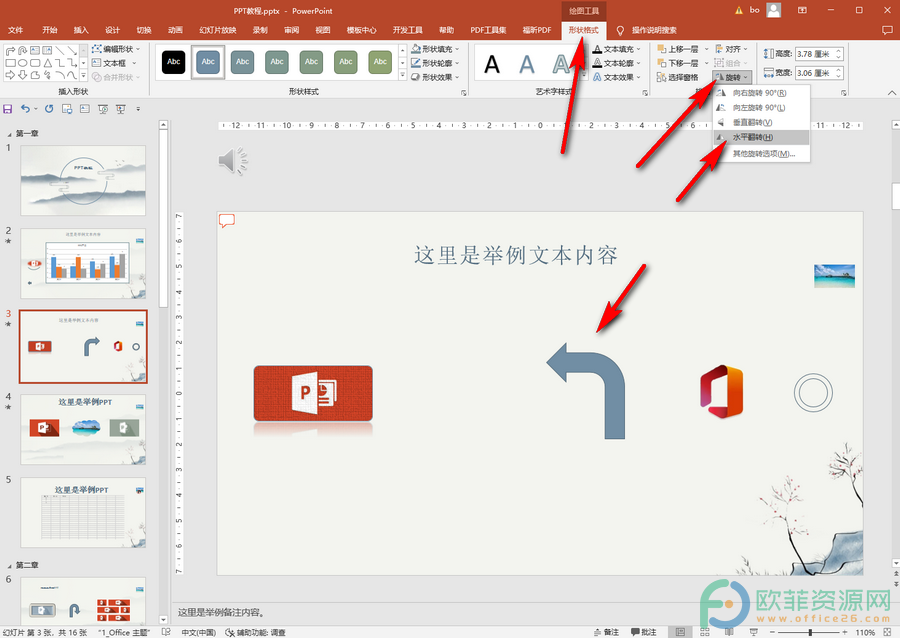Open 编辑形状 dropdown
This screenshot has height=638, width=900.
tap(115, 49)
